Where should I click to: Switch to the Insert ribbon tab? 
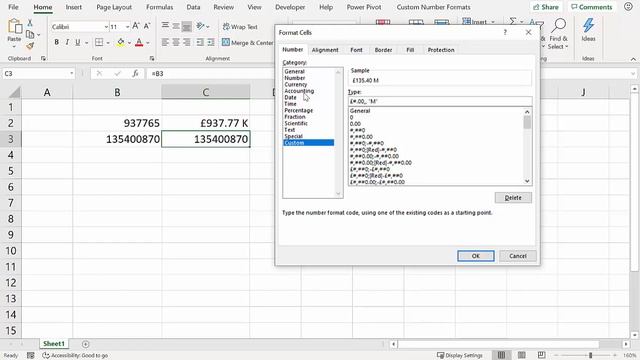point(73,7)
